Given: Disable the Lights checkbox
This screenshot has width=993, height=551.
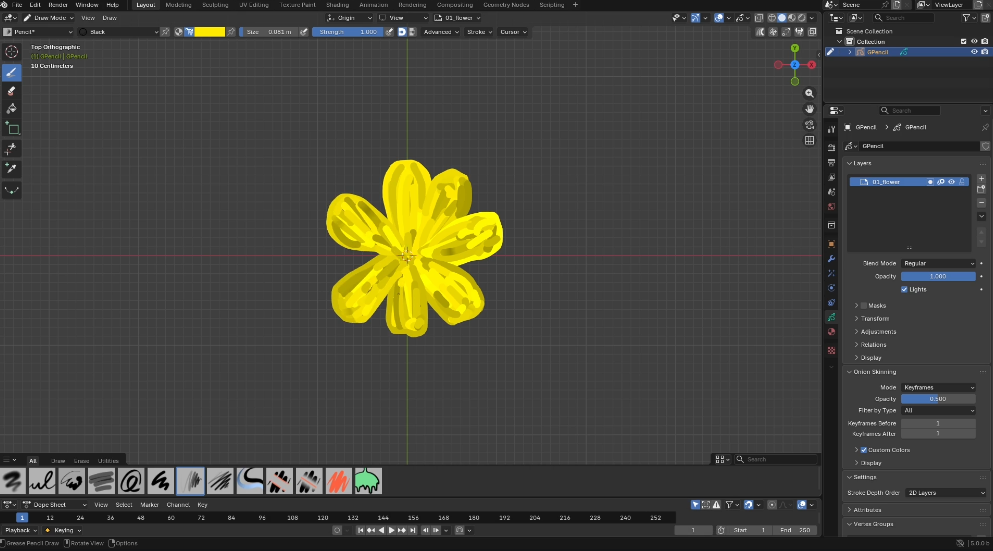Looking at the screenshot, I should pos(905,289).
